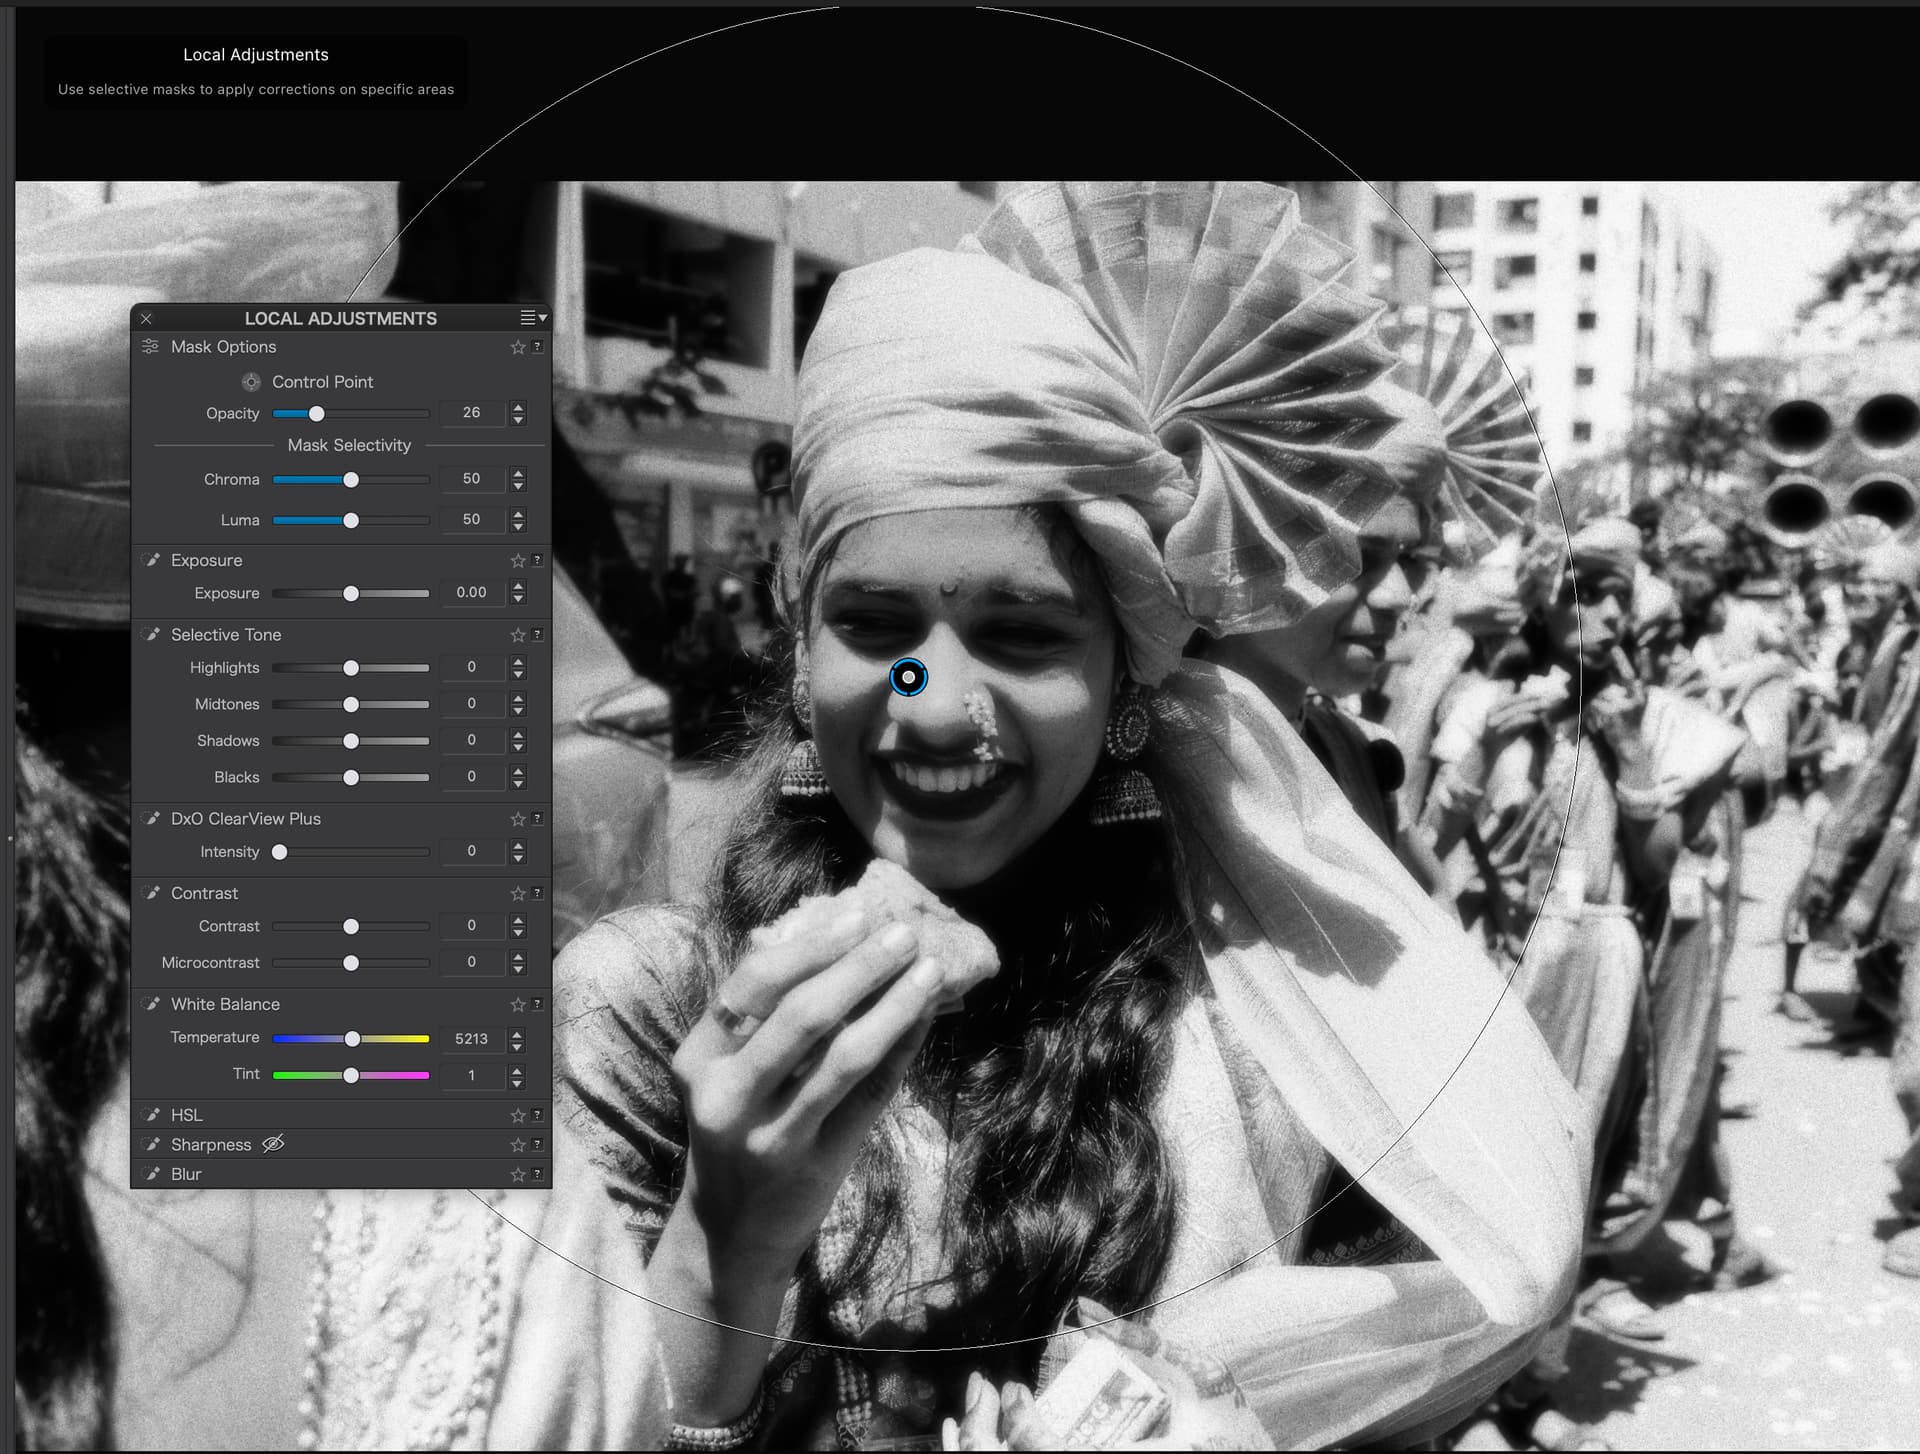Favorite the Mask Options section star

coord(517,347)
